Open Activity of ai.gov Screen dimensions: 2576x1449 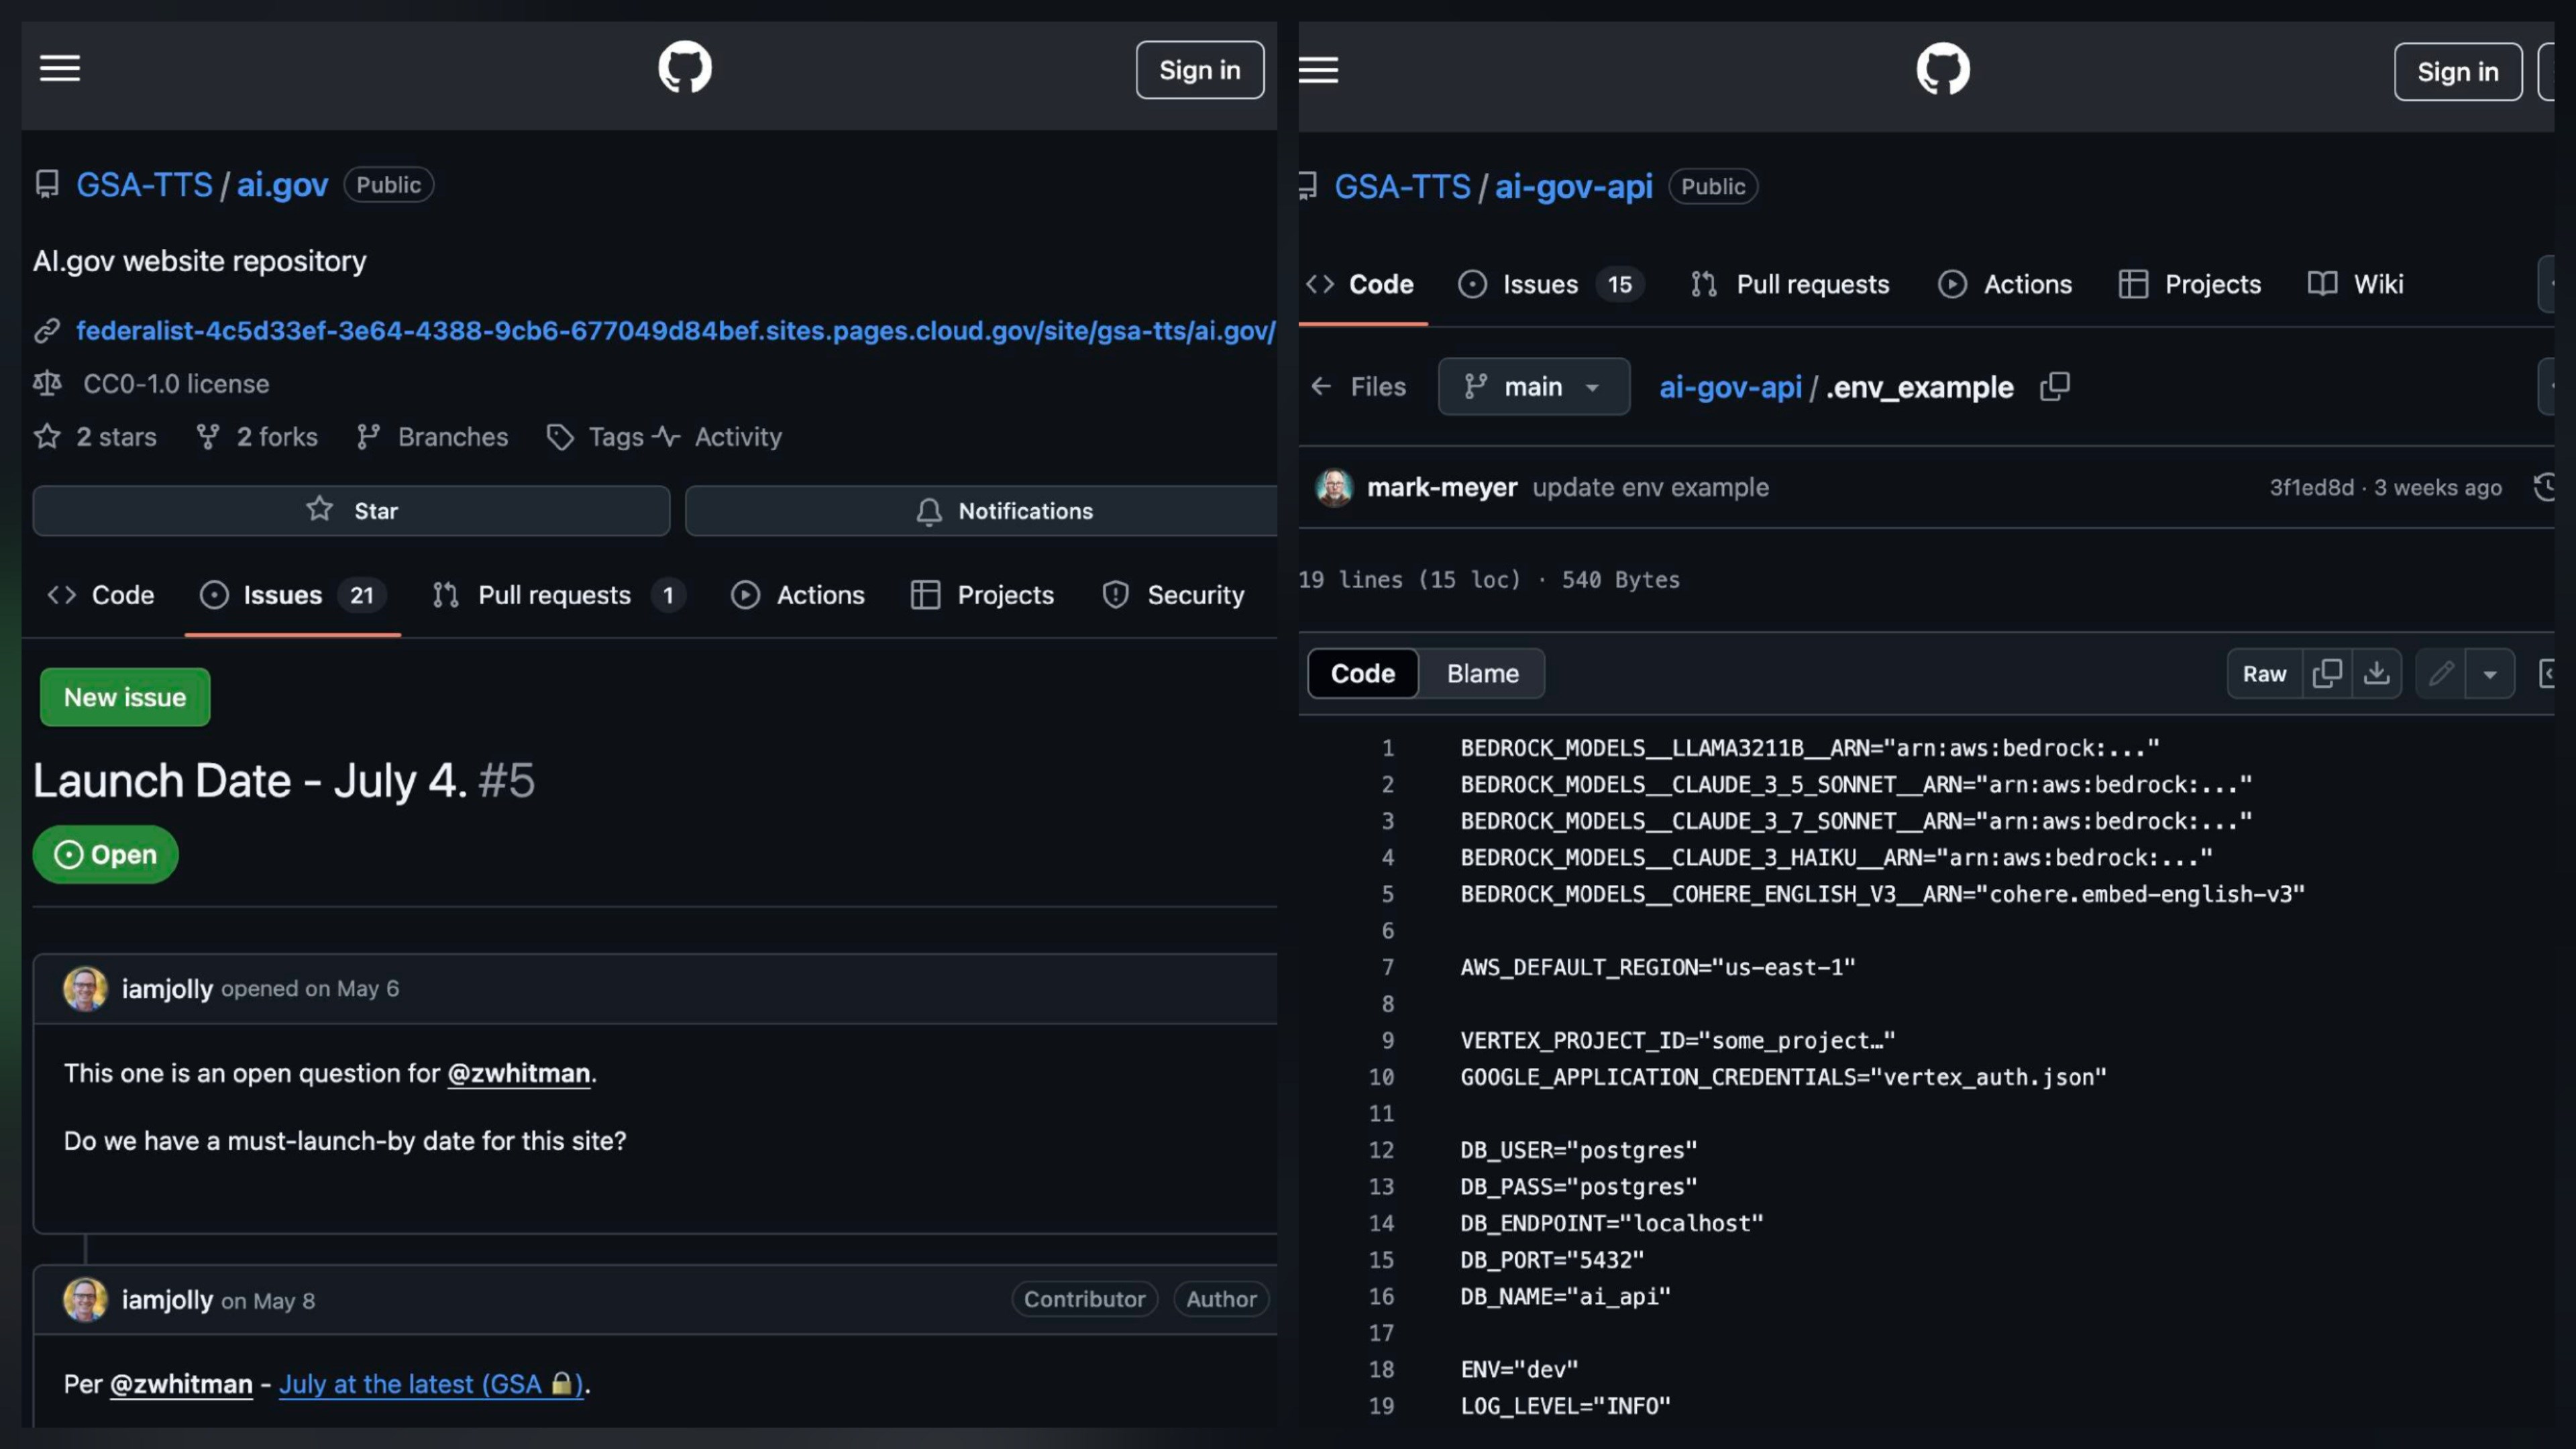point(718,437)
